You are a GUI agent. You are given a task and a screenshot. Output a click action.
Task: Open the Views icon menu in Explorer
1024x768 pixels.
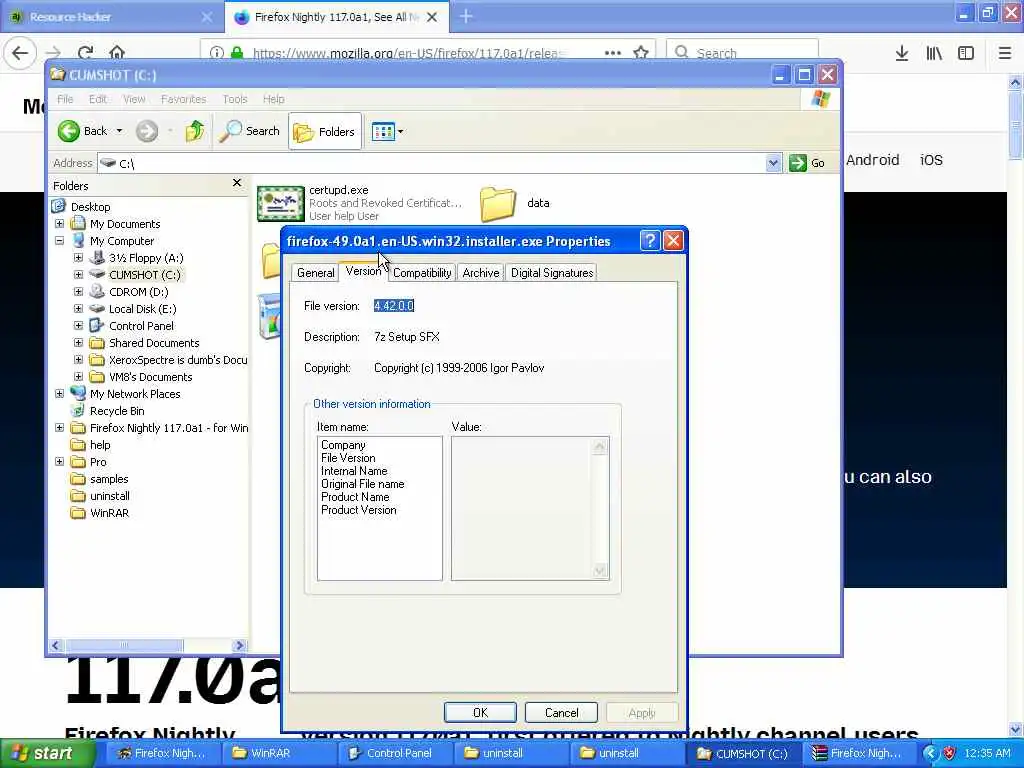(x=387, y=131)
